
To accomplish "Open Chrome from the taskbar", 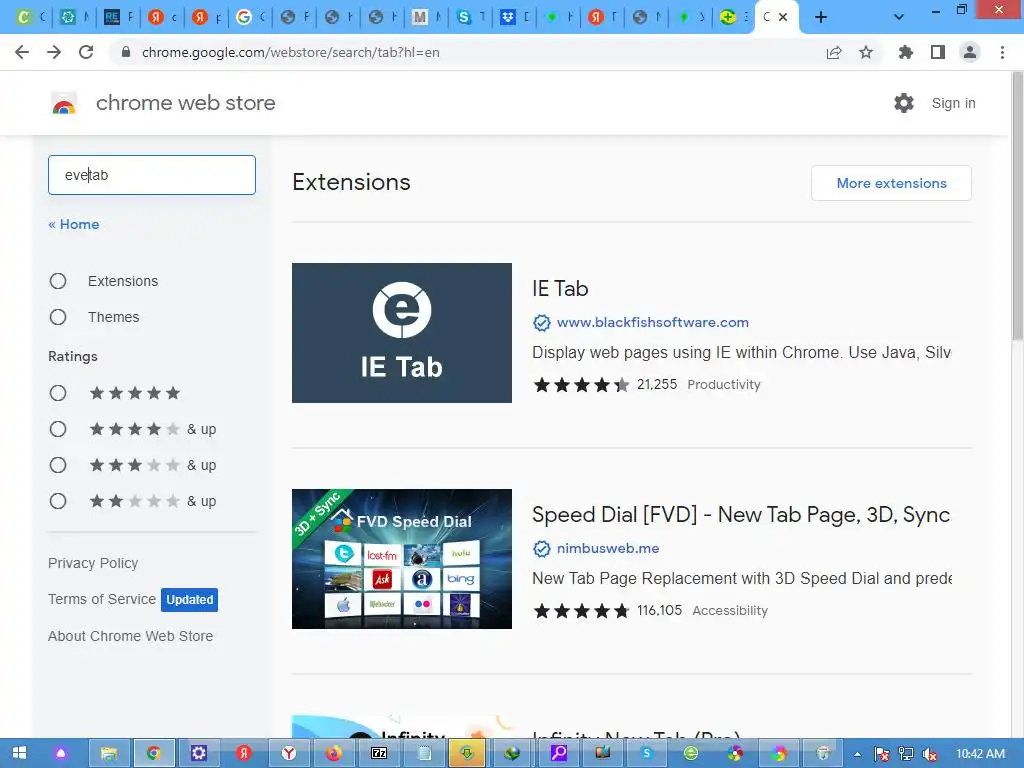I will [154, 754].
